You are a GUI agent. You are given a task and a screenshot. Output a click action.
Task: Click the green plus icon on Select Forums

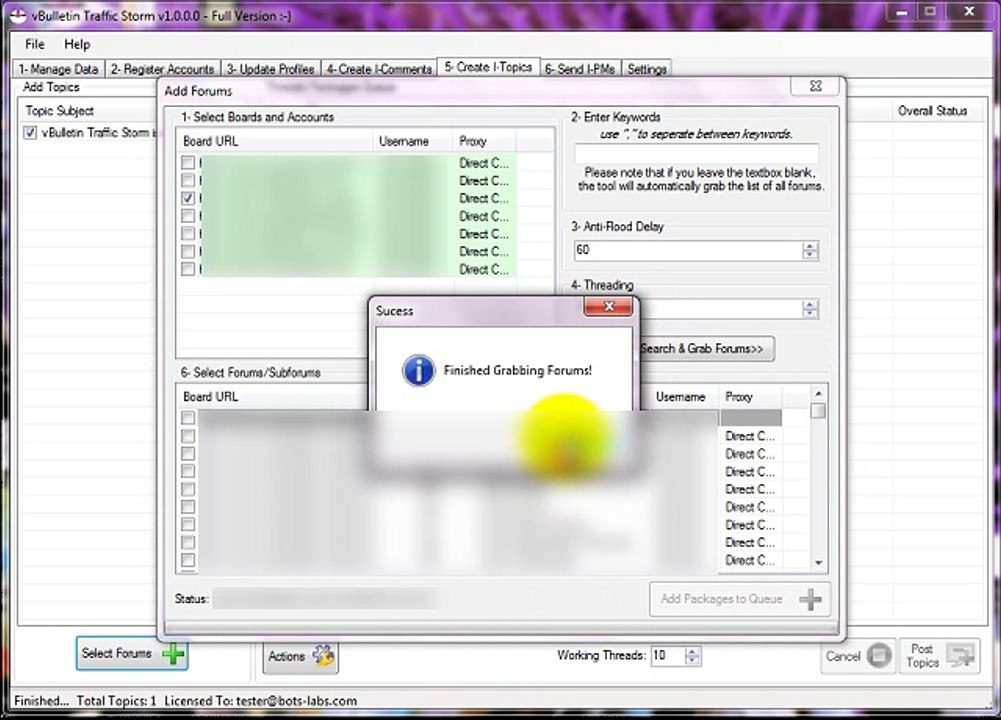tap(173, 654)
